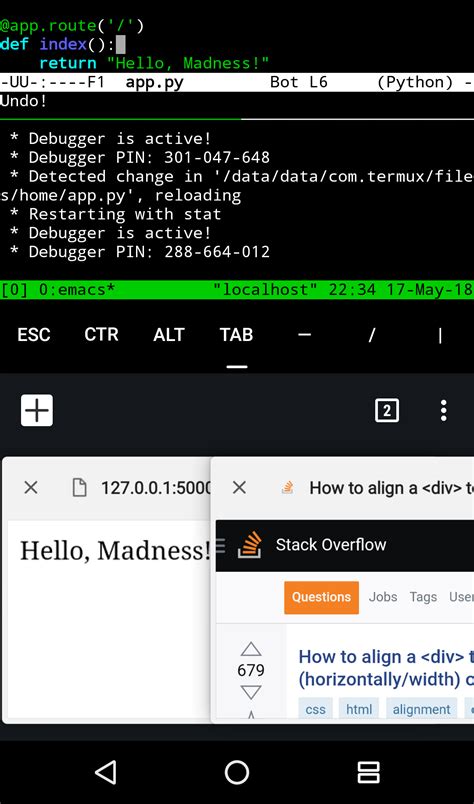Screen dimensions: 474x804
Task: Toggle the CTR modifier key
Action: click(x=101, y=335)
